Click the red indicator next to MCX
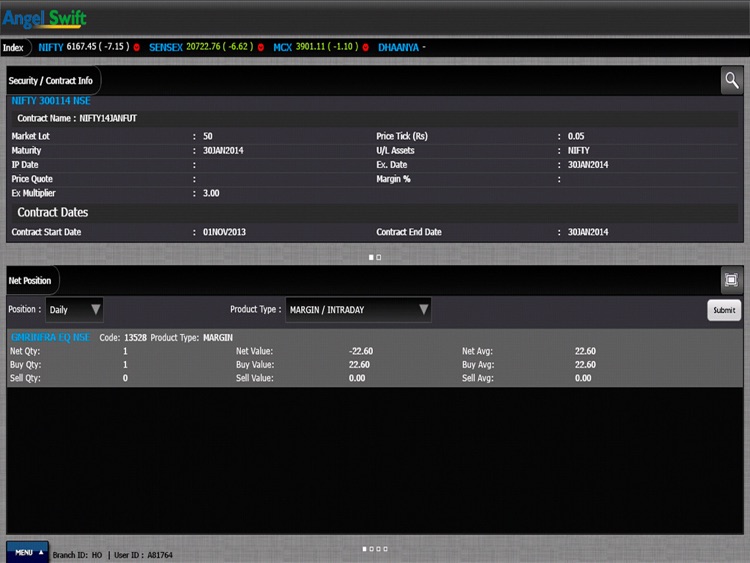Image resolution: width=750 pixels, height=563 pixels. 365,47
